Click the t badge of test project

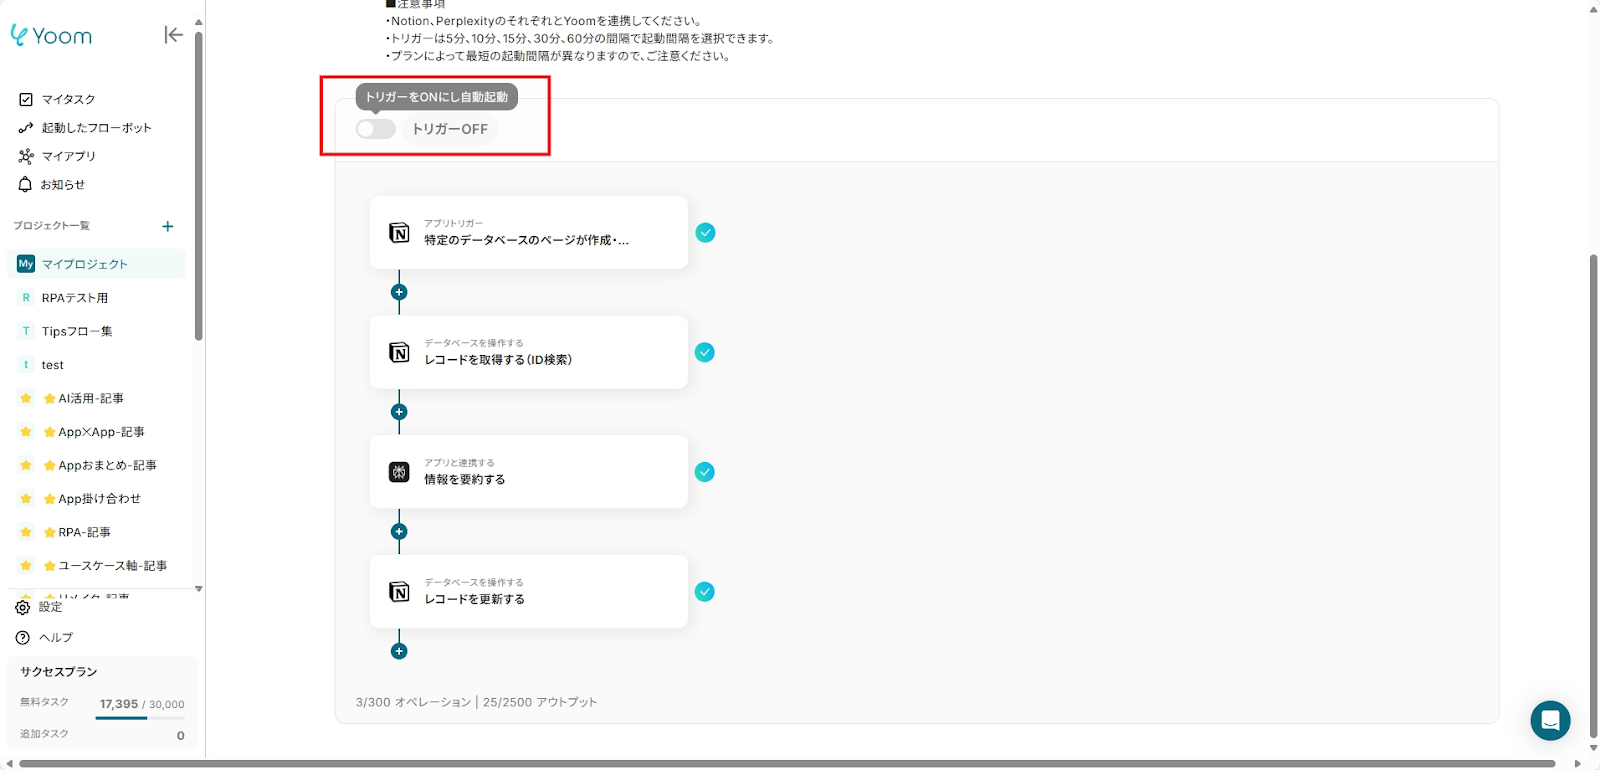pos(26,365)
